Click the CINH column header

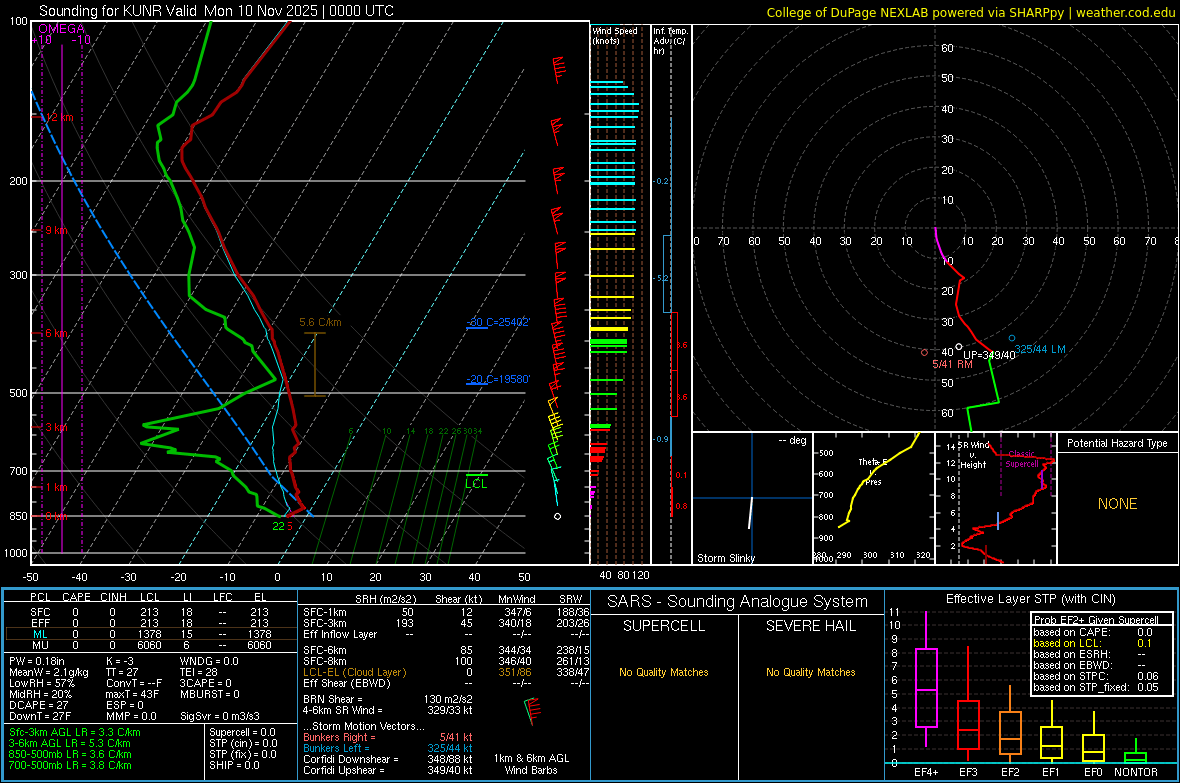[x=114, y=597]
